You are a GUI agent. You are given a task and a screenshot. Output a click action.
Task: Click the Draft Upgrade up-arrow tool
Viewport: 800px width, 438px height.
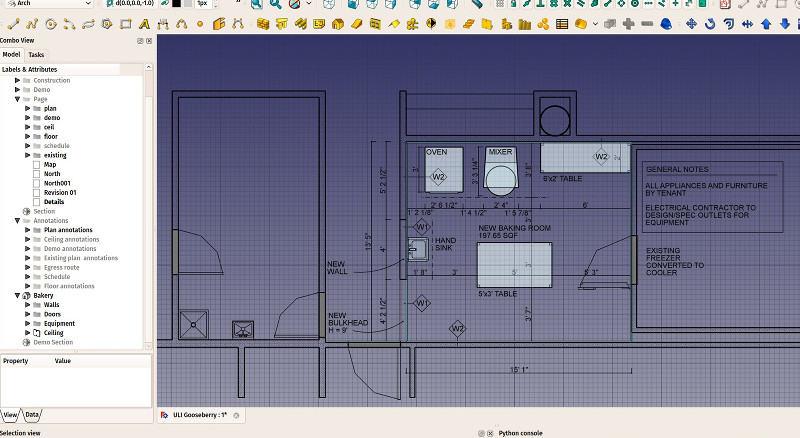click(x=766, y=24)
